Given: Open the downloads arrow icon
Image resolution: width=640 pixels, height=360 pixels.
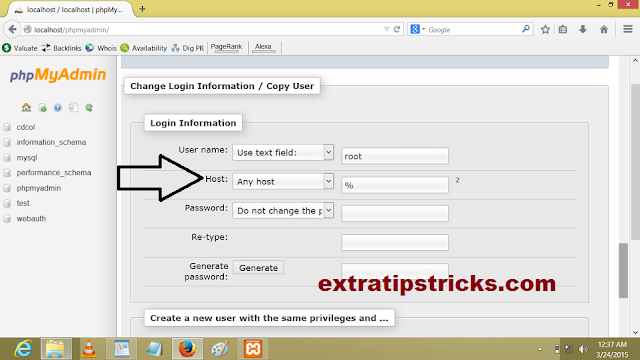Looking at the screenshot, I should pyautogui.click(x=583, y=29).
